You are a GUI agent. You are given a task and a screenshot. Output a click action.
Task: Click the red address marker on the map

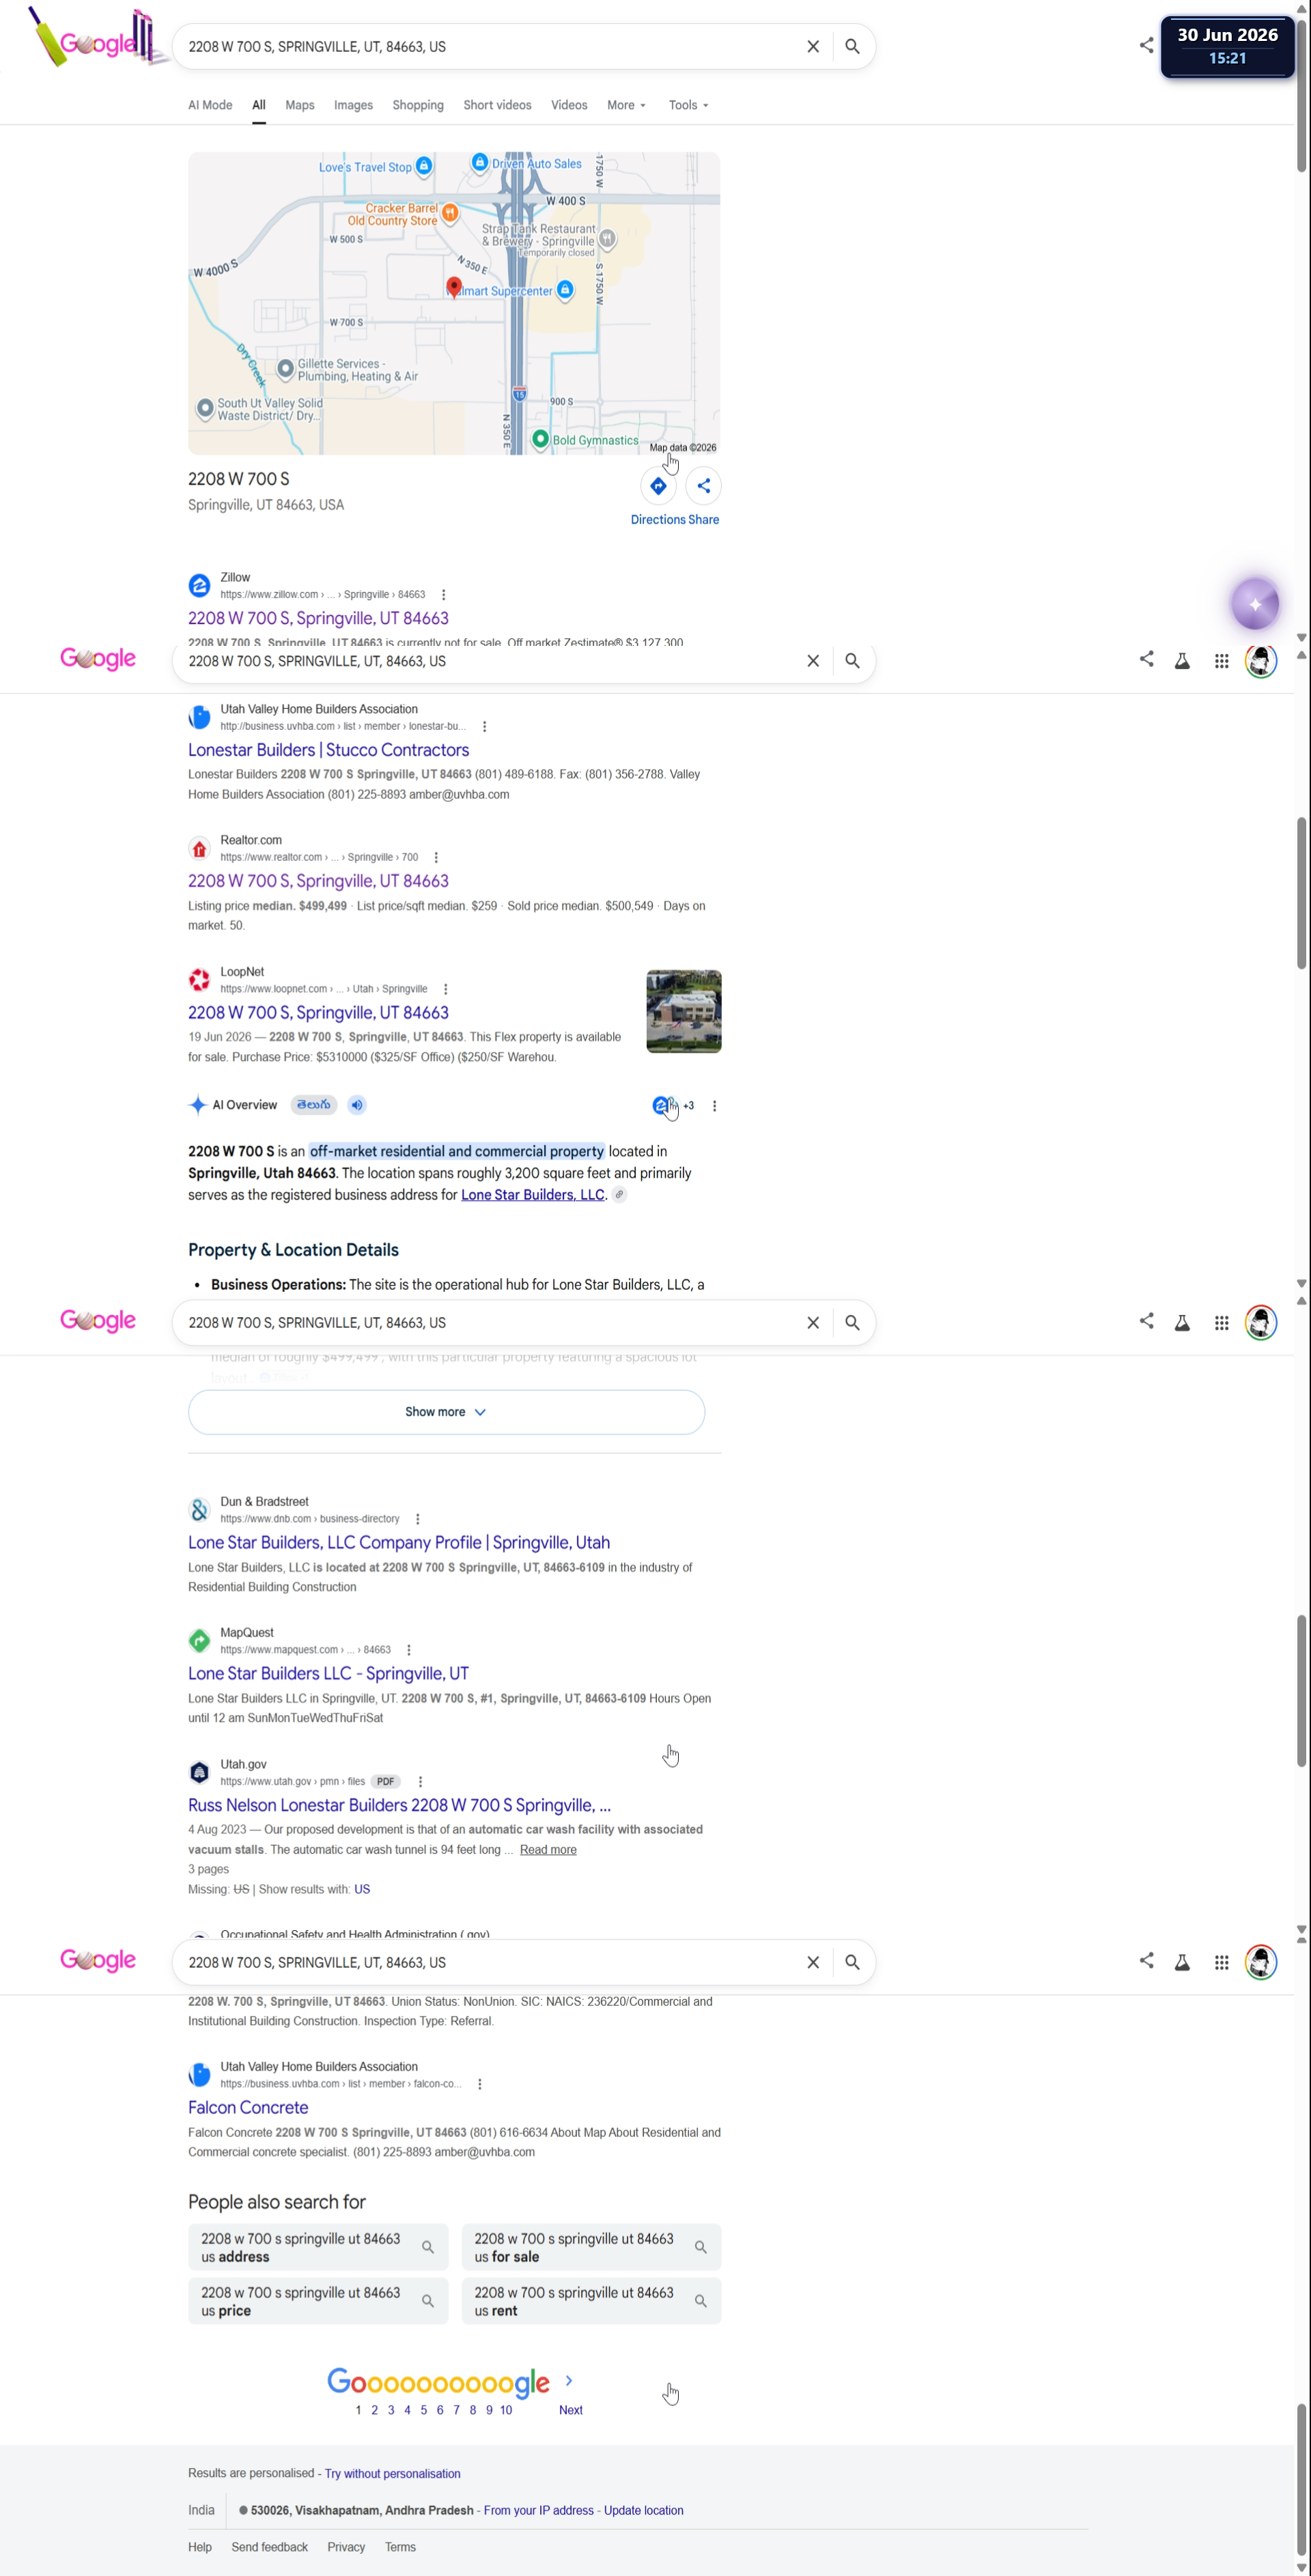[x=454, y=288]
